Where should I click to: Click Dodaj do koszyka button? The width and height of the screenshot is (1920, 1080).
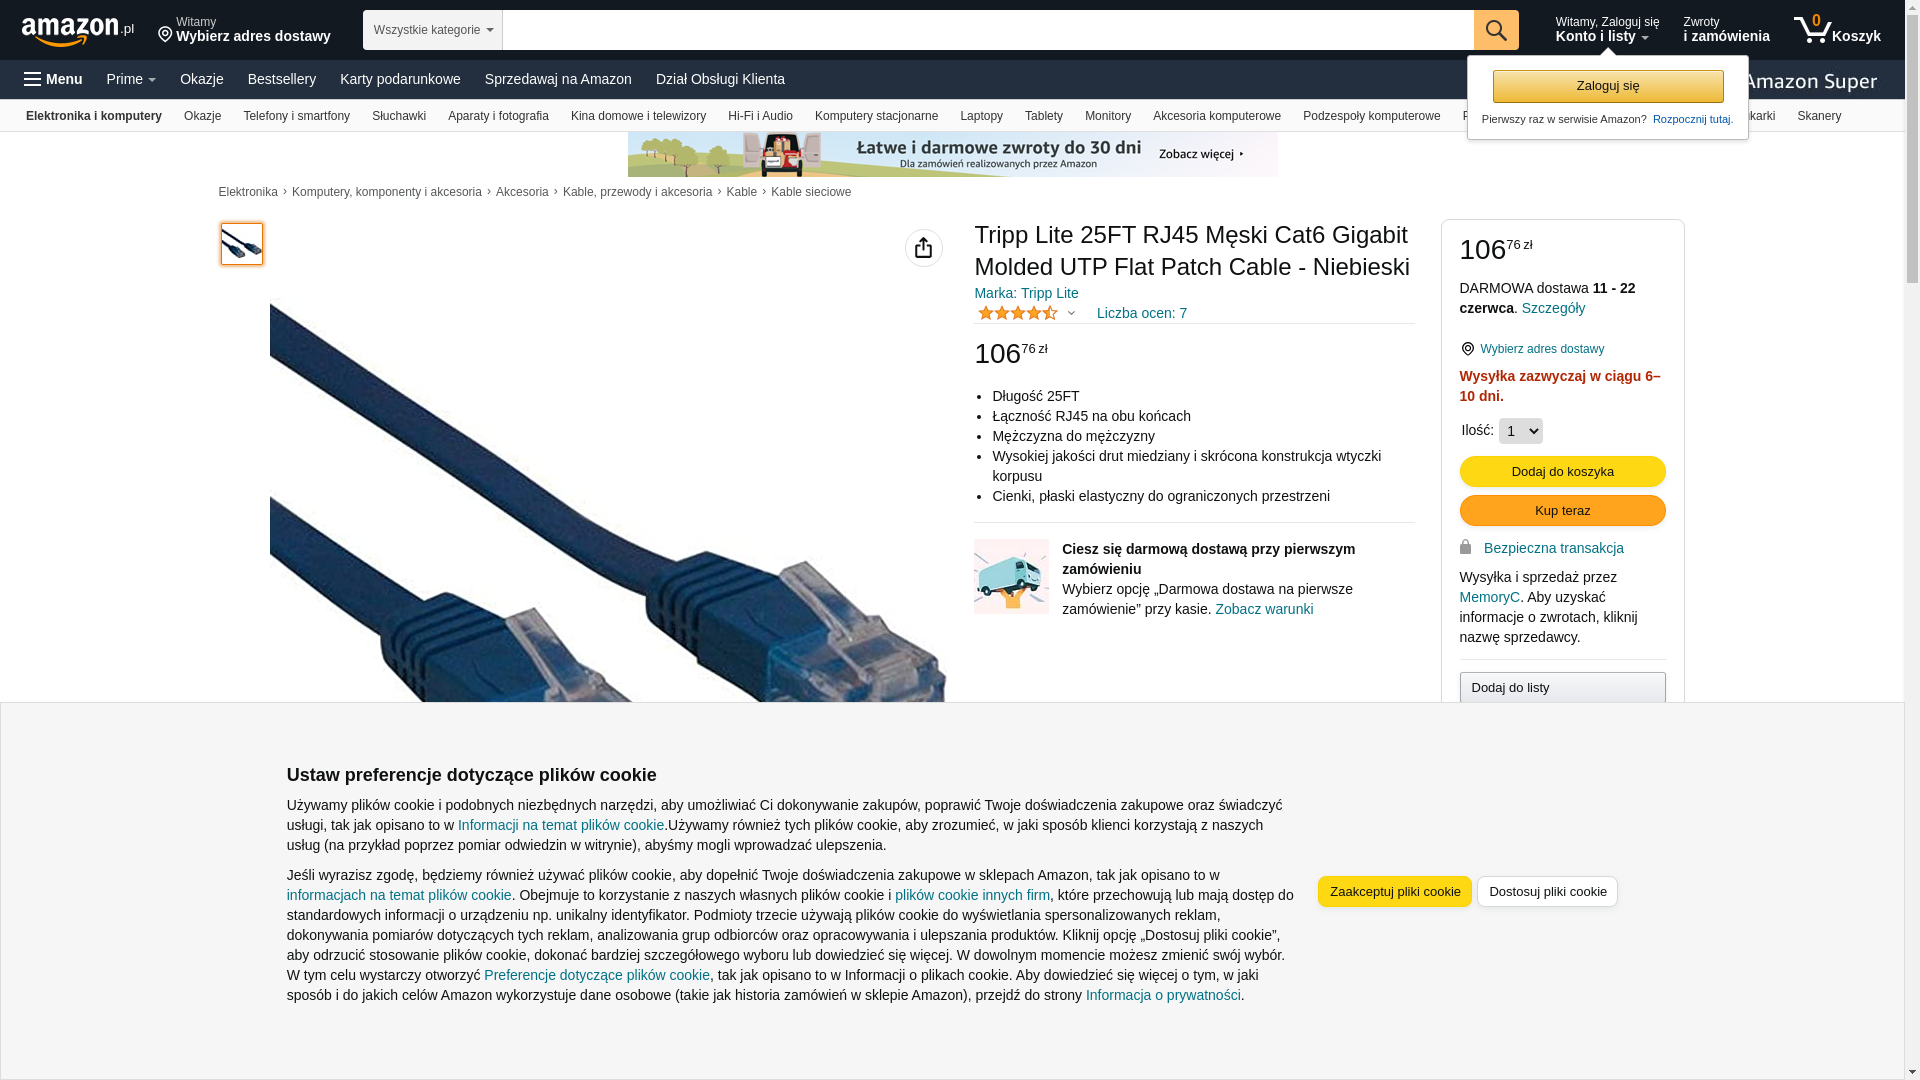click(x=1562, y=472)
